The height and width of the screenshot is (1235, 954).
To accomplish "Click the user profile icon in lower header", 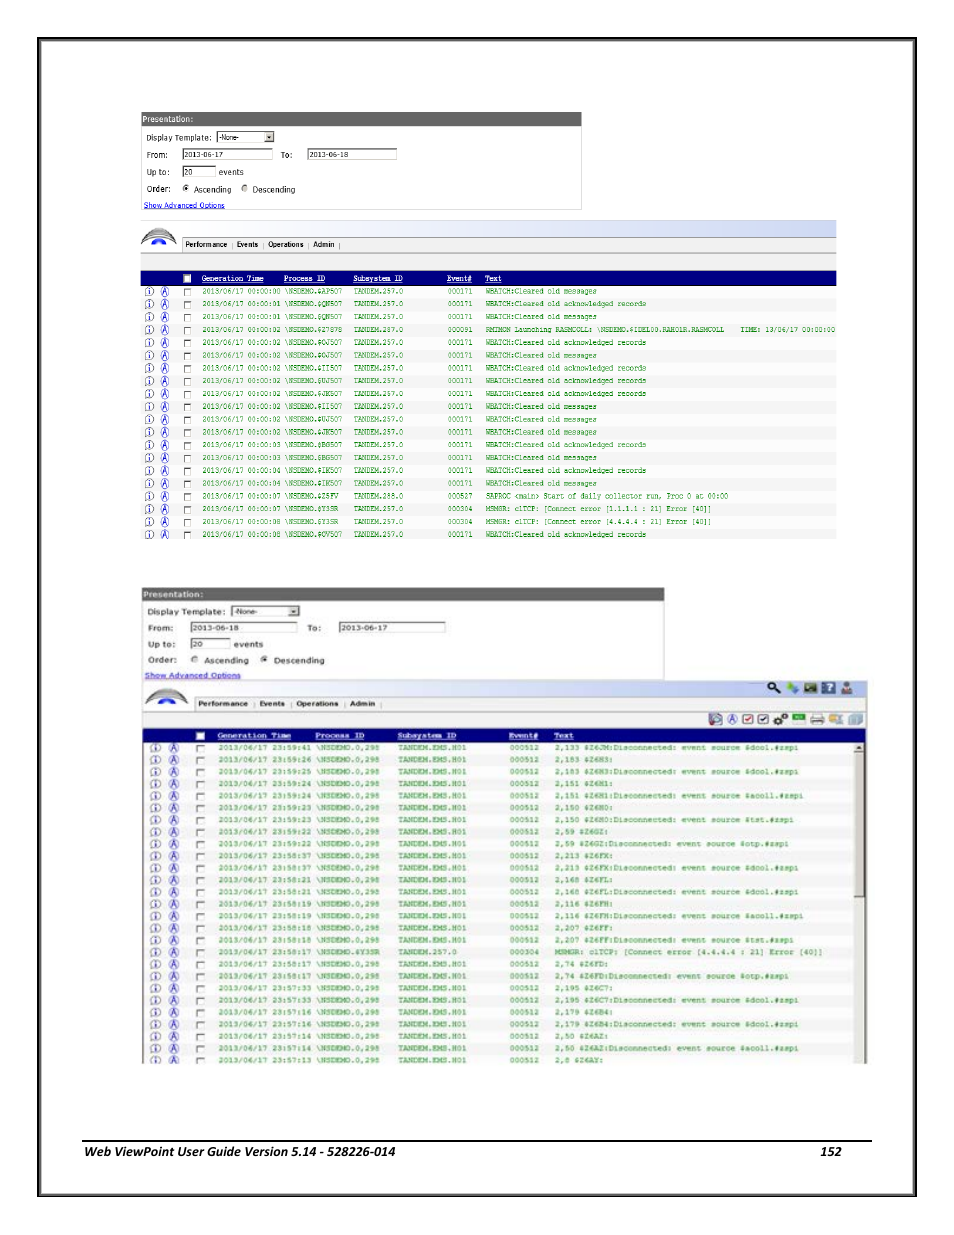I will coord(847,688).
